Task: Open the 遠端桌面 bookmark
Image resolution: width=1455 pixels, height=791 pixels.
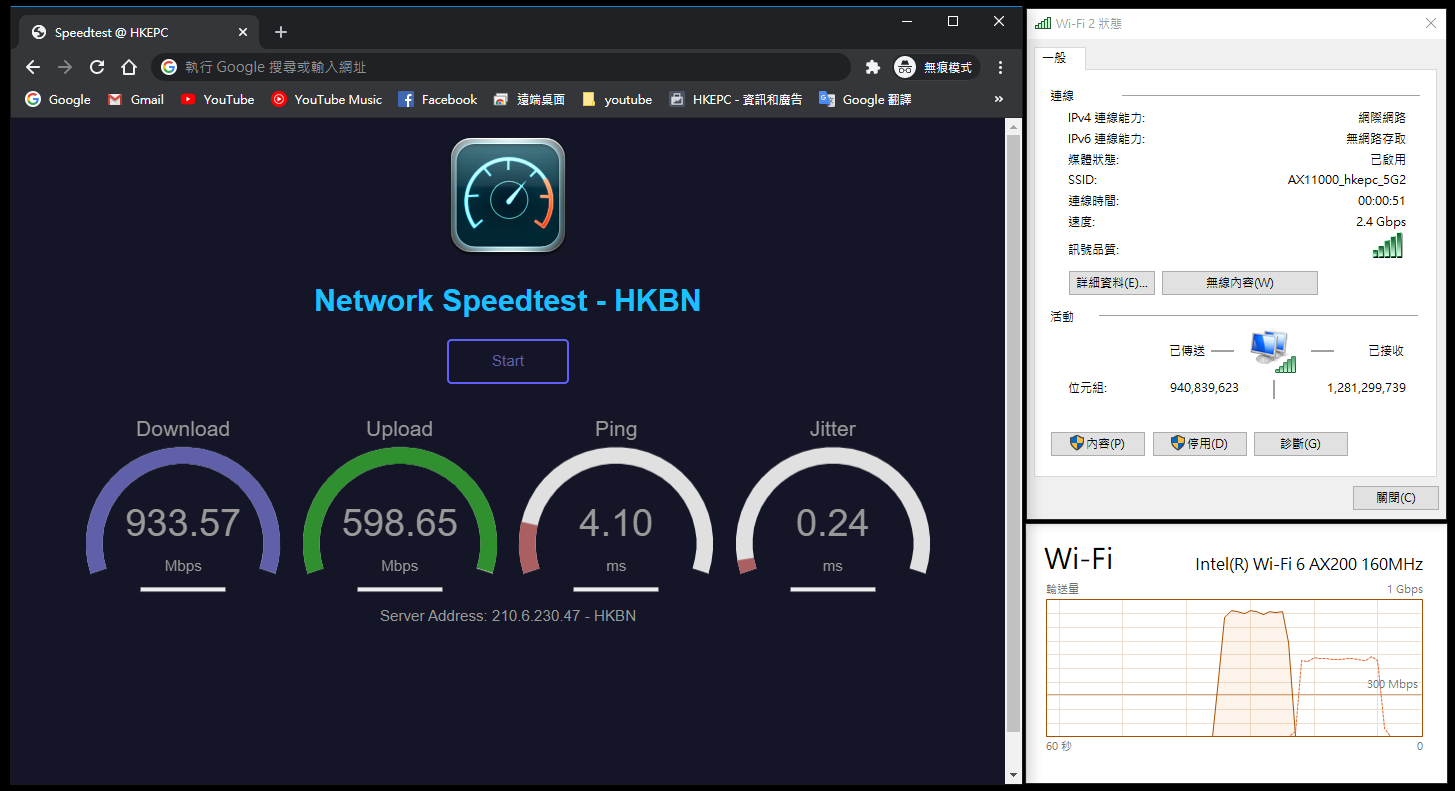Action: (529, 99)
